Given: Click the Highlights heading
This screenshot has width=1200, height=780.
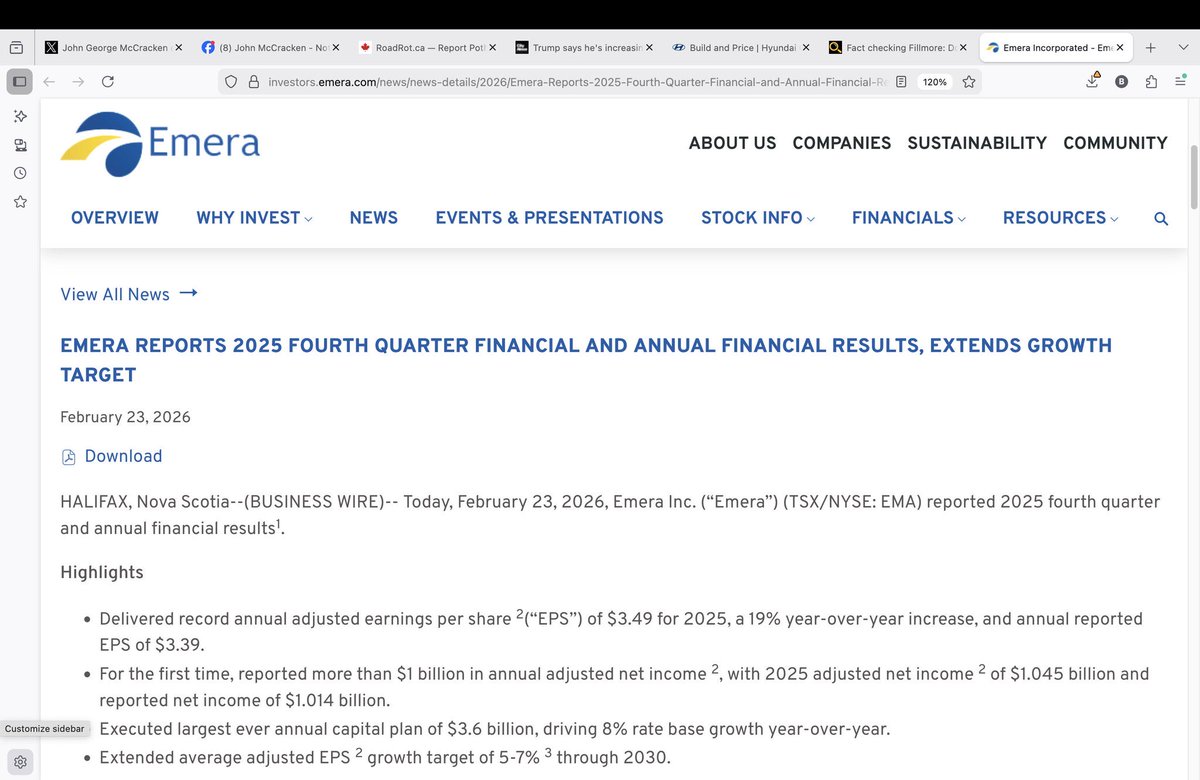Looking at the screenshot, I should click(101, 572).
